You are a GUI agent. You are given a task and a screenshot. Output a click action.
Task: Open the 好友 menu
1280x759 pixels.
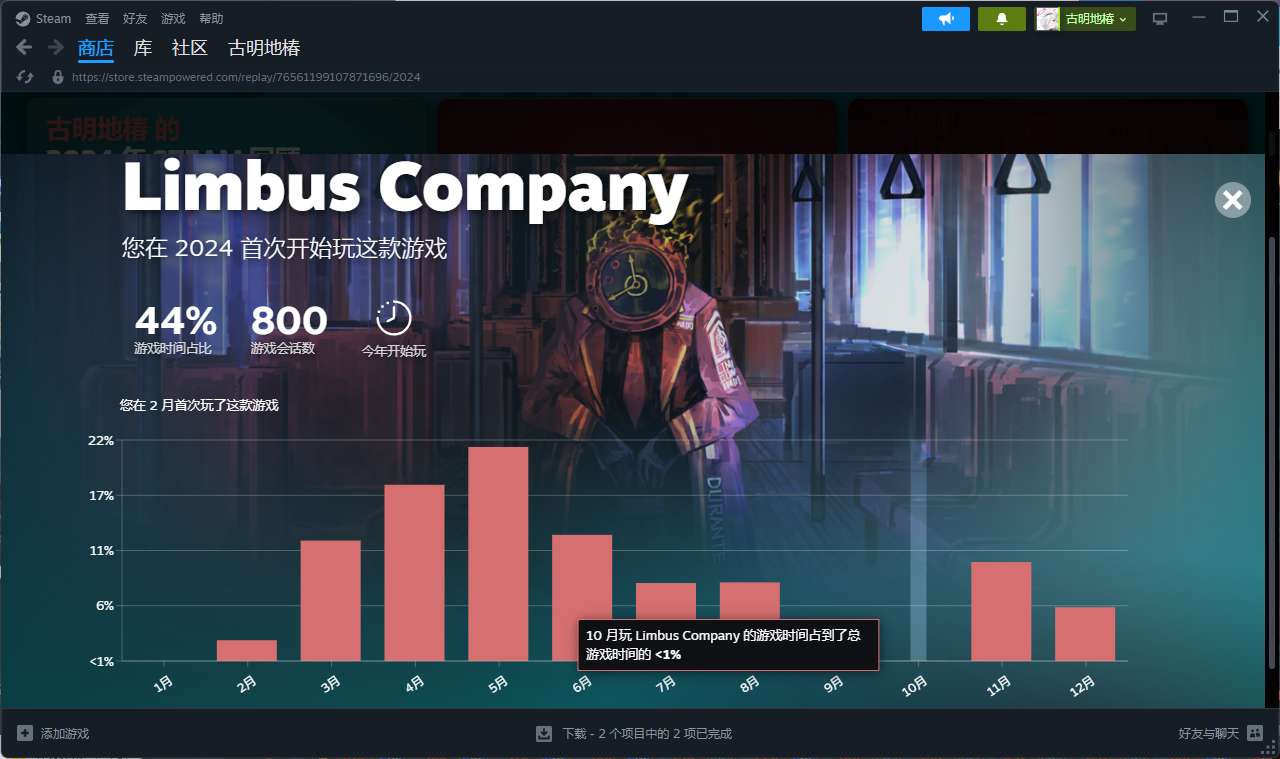click(135, 19)
